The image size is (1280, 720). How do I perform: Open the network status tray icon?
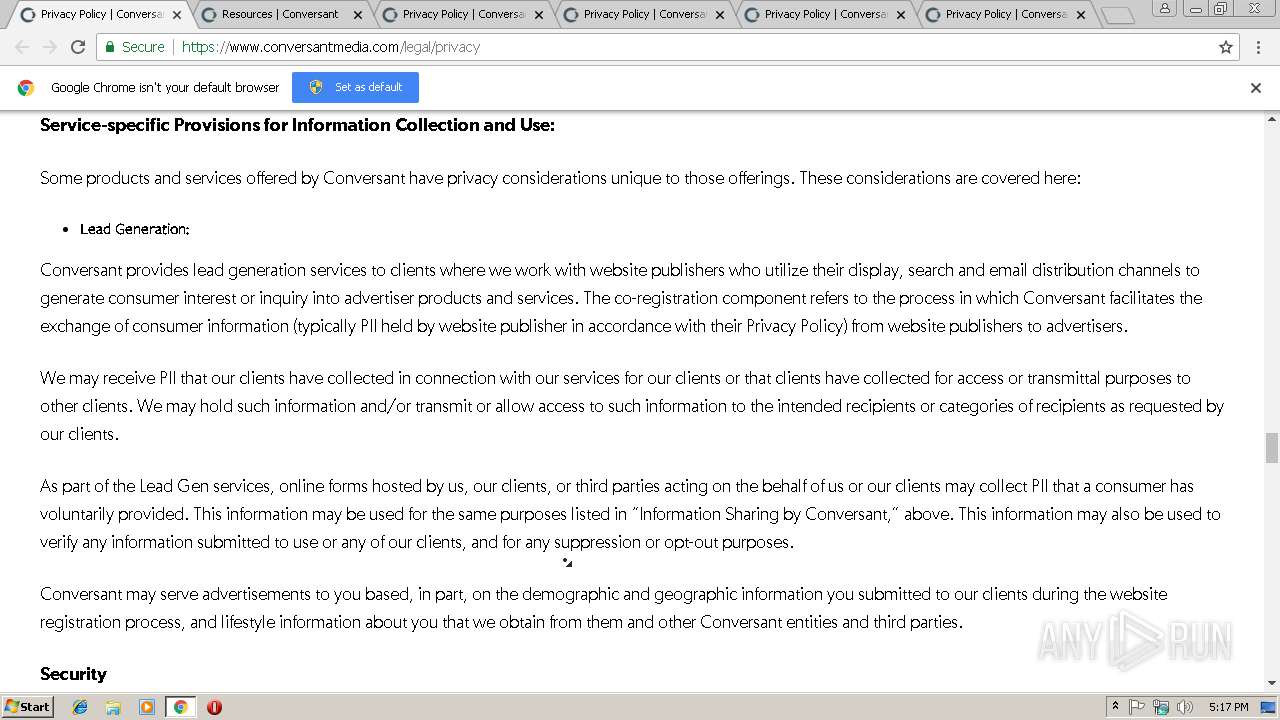(x=1161, y=707)
